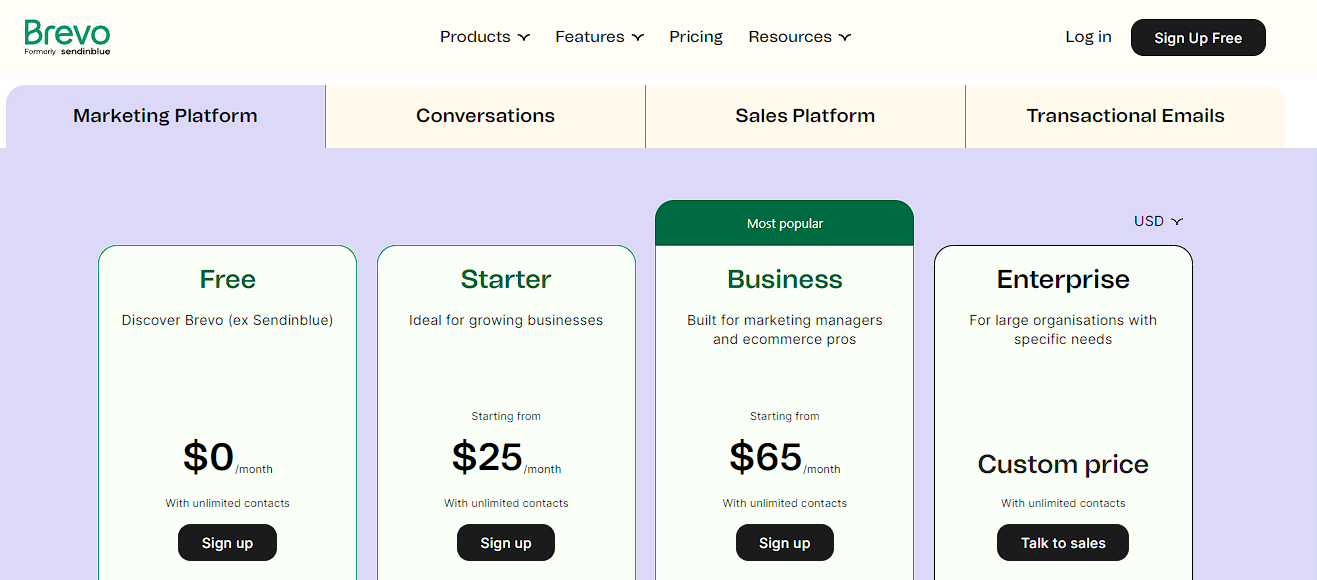Click 'Built for marketing managers' description
Image resolution: width=1317 pixels, height=580 pixels.
click(x=785, y=330)
